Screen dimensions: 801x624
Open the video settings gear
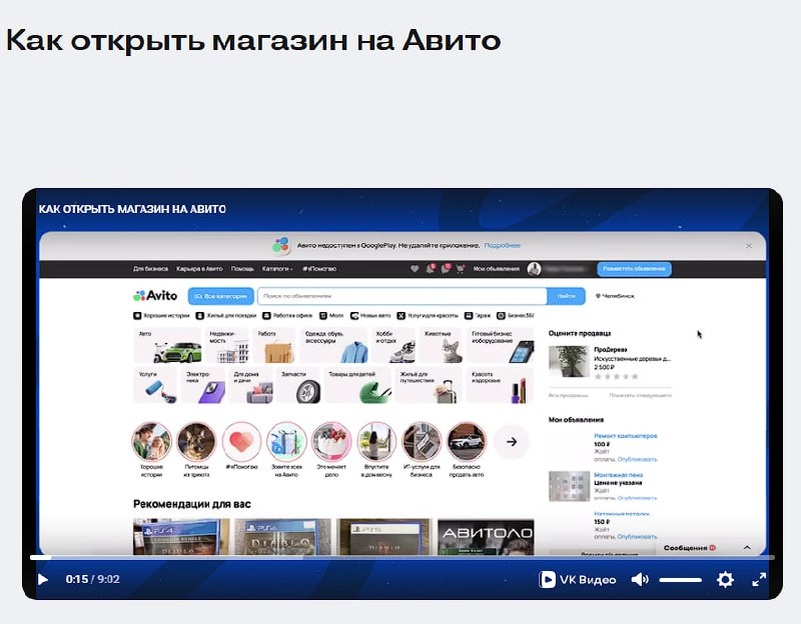coord(725,580)
